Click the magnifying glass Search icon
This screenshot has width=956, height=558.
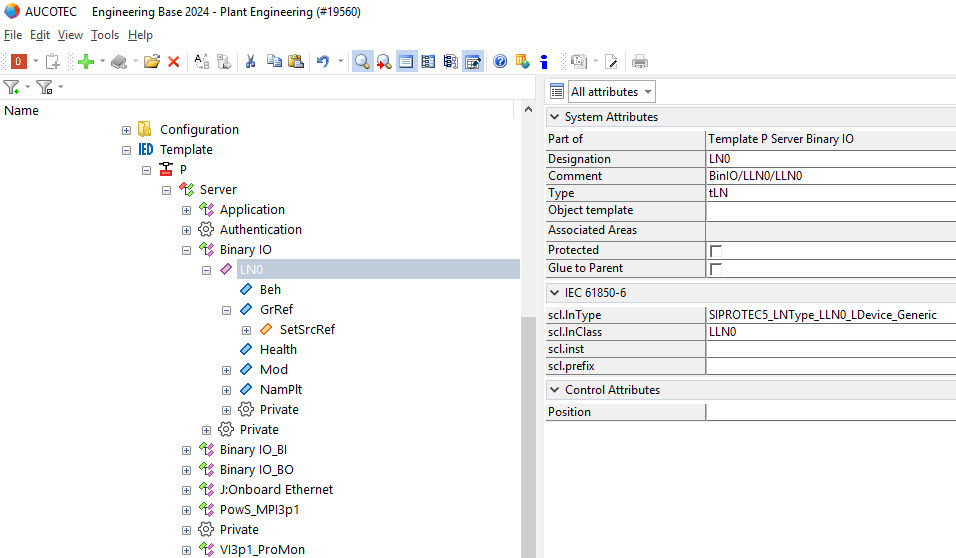pyautogui.click(x=362, y=62)
